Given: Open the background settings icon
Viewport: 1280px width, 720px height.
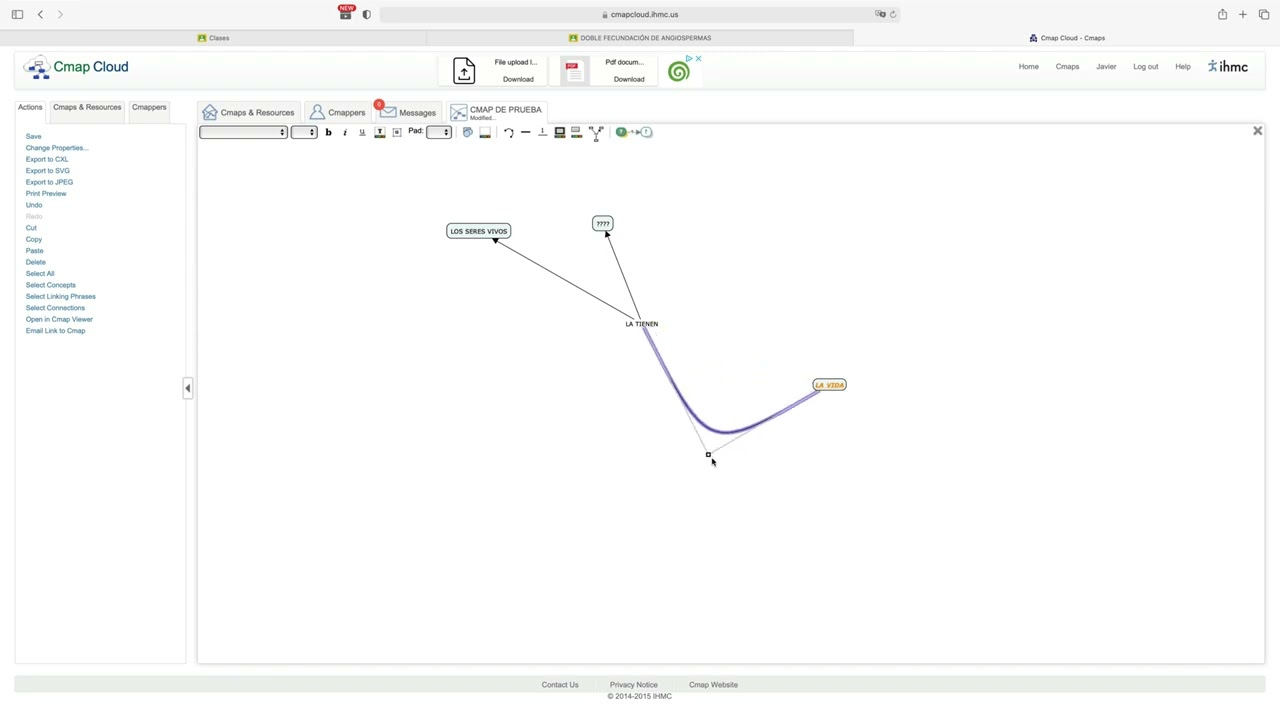Looking at the screenshot, I should coord(560,132).
